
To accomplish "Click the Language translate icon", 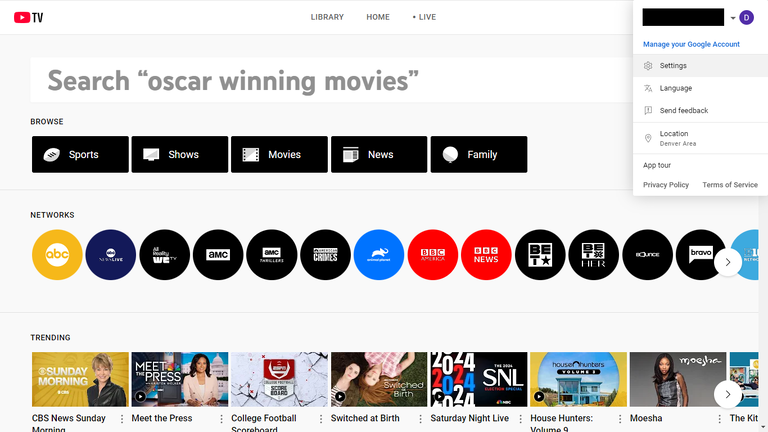I will tap(648, 88).
